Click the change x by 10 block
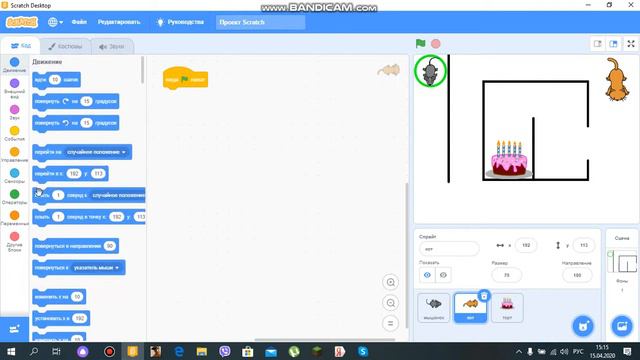640x360 pixels. [x=59, y=296]
